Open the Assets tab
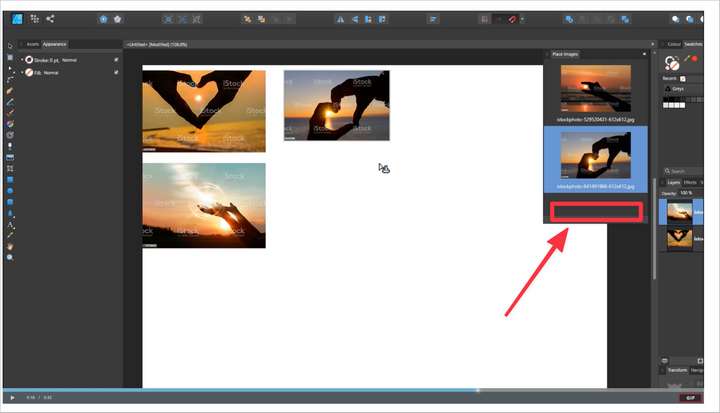 33,44
